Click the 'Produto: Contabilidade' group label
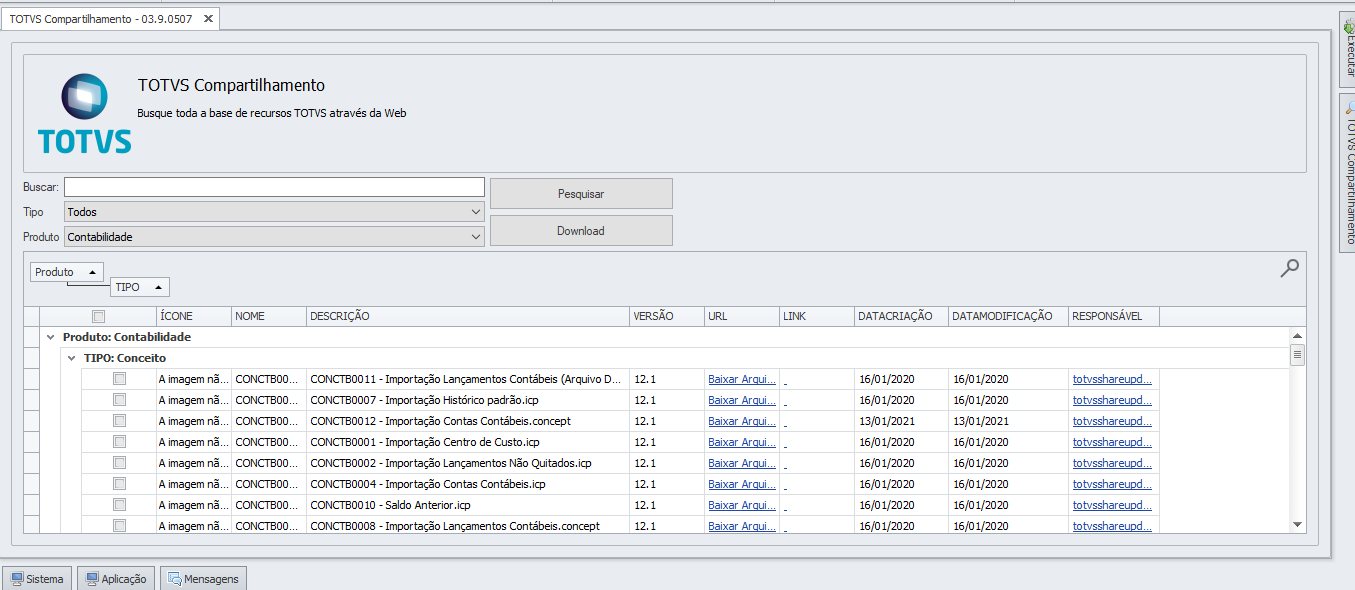This screenshot has height=590, width=1355. click(x=126, y=338)
